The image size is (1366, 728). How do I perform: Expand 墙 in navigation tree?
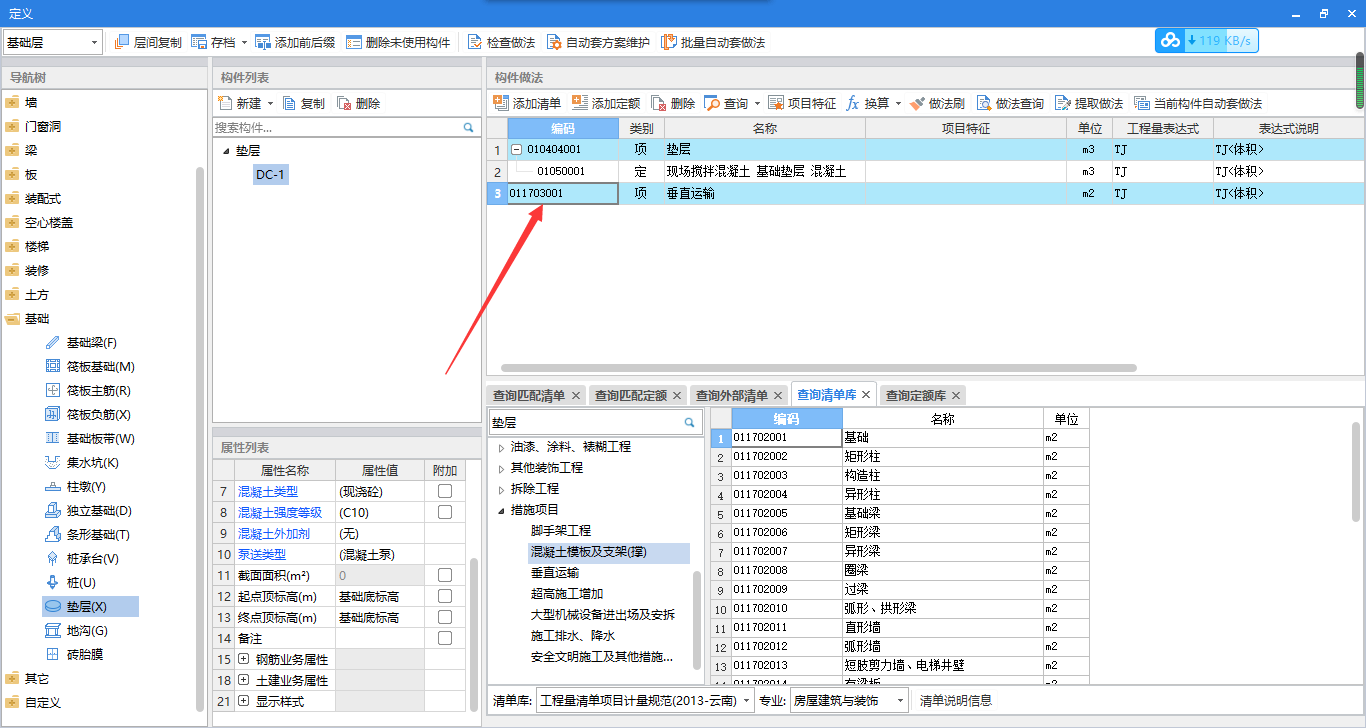pyautogui.click(x=12, y=102)
